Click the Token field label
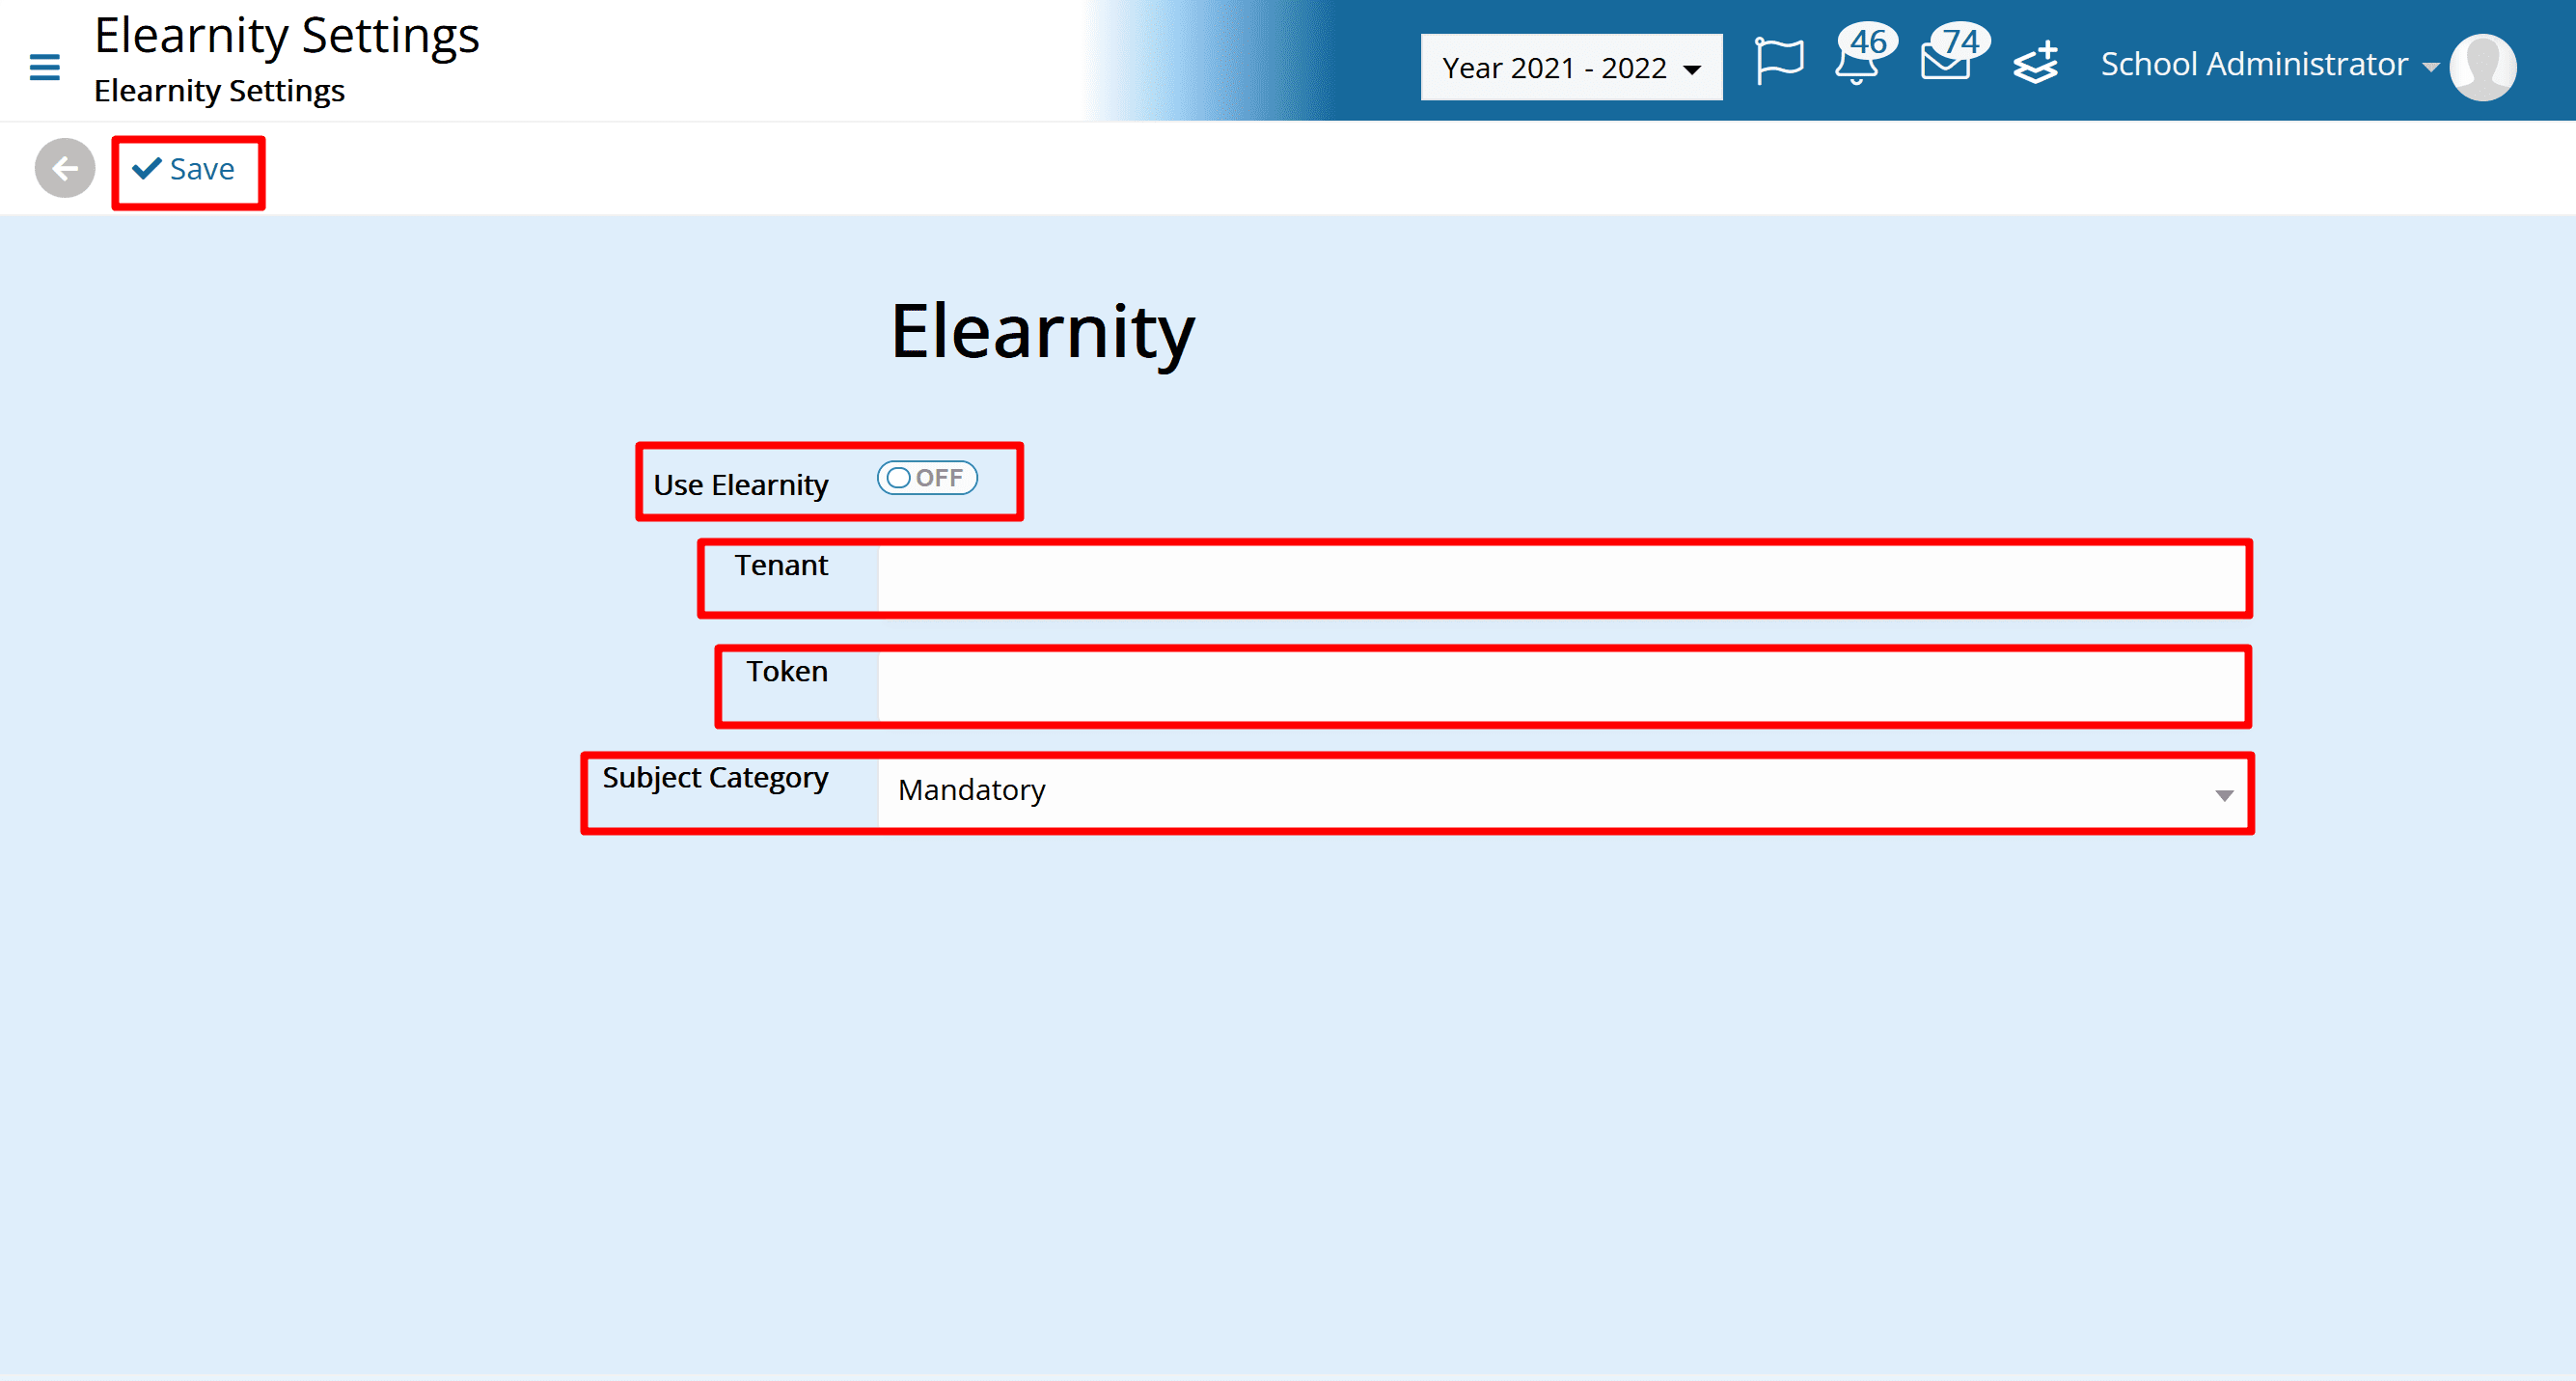The image size is (2576, 1381). coord(787,671)
